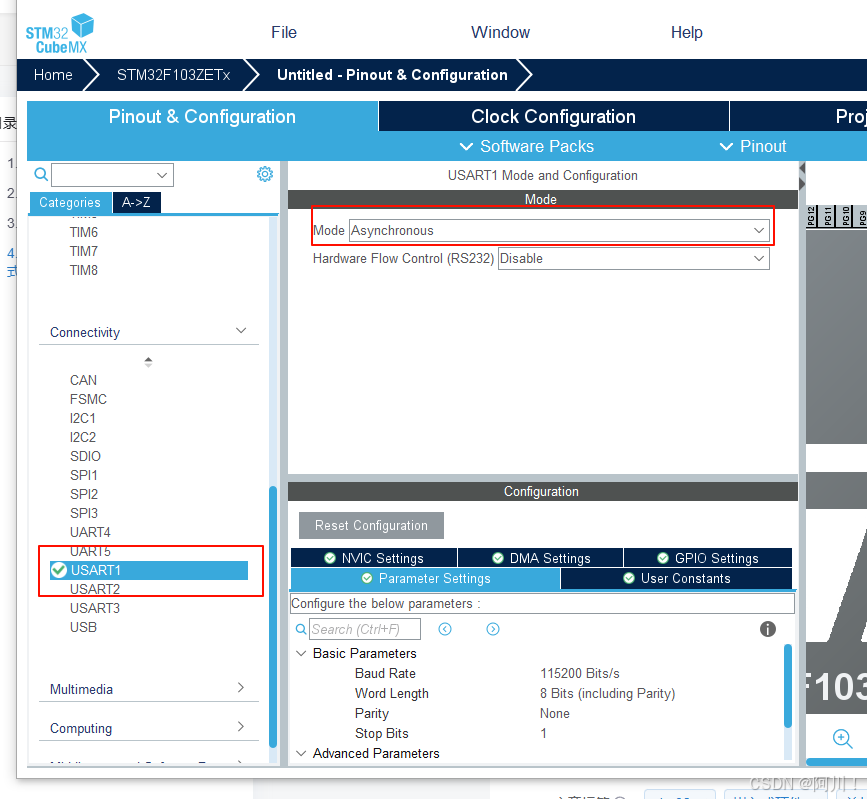Select TIM6 in the peripheral list
The width and height of the screenshot is (867, 799).
point(83,232)
